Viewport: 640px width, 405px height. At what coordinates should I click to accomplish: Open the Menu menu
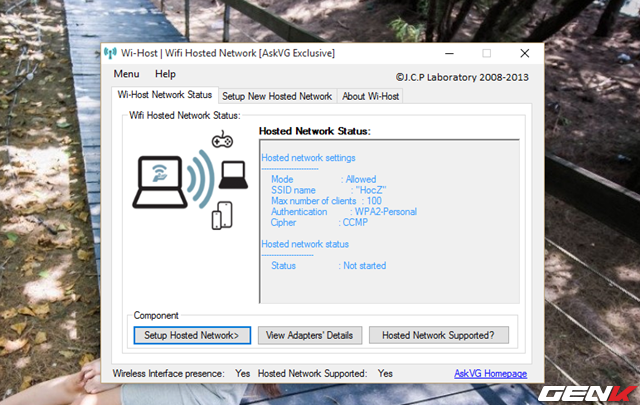pos(127,74)
